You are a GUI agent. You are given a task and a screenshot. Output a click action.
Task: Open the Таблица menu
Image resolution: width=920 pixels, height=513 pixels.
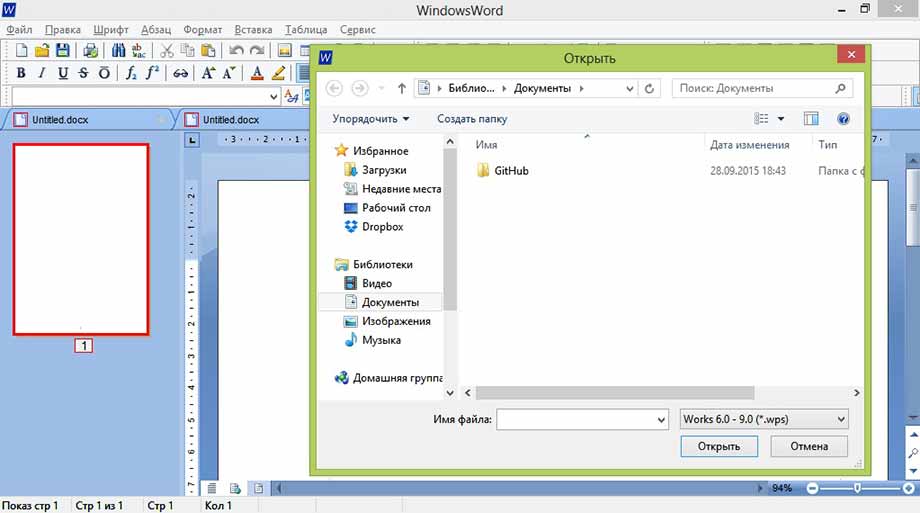(x=306, y=29)
